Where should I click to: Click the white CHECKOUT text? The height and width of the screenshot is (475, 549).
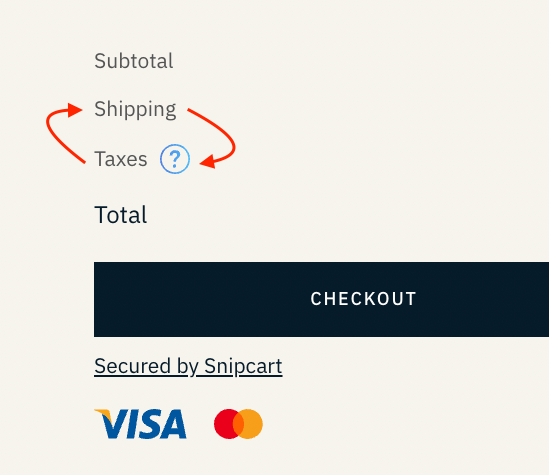[x=363, y=299]
